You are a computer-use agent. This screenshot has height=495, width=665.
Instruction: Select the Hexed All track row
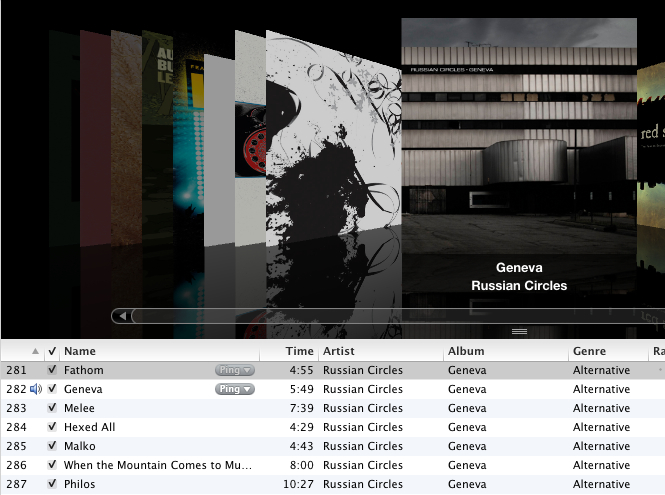332,427
